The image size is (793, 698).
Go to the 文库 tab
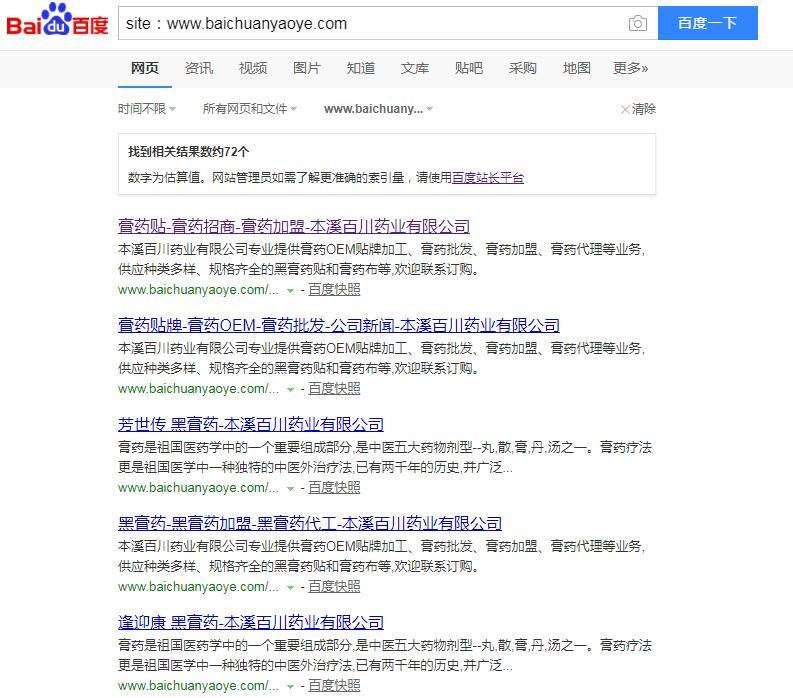(415, 68)
